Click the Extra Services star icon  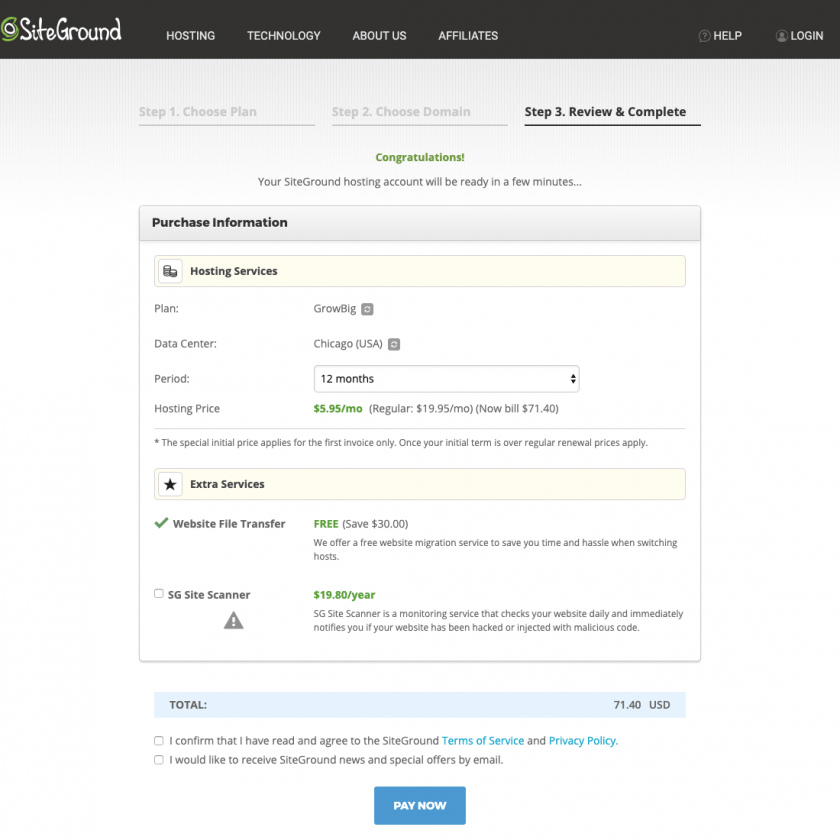(x=170, y=484)
